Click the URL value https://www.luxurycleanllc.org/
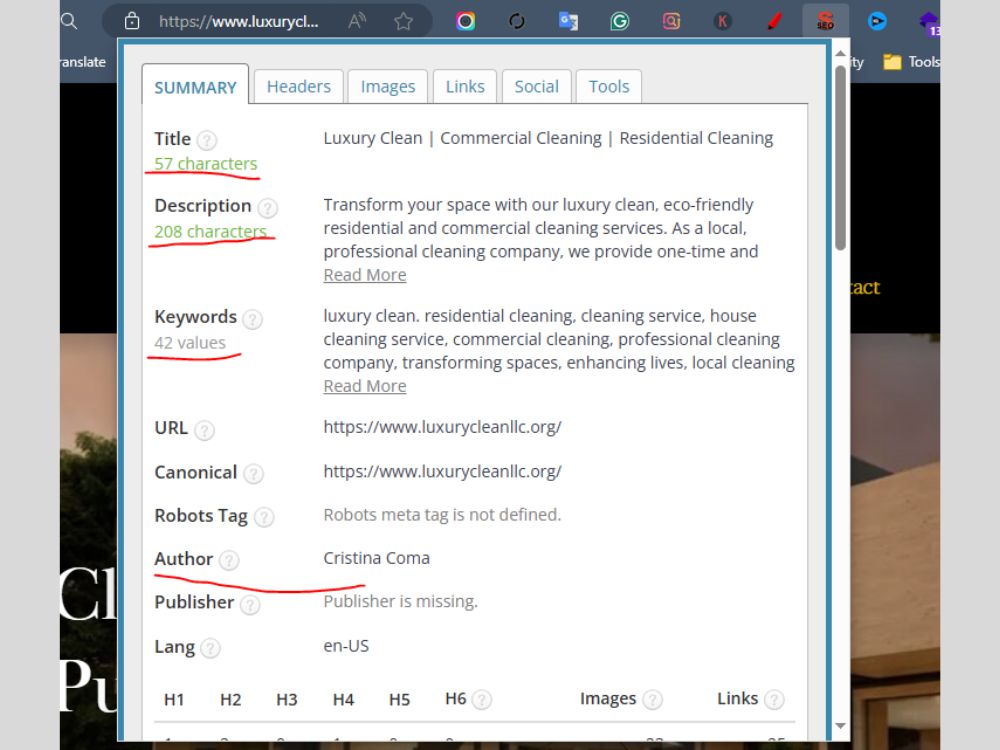The image size is (1000, 750). [442, 427]
